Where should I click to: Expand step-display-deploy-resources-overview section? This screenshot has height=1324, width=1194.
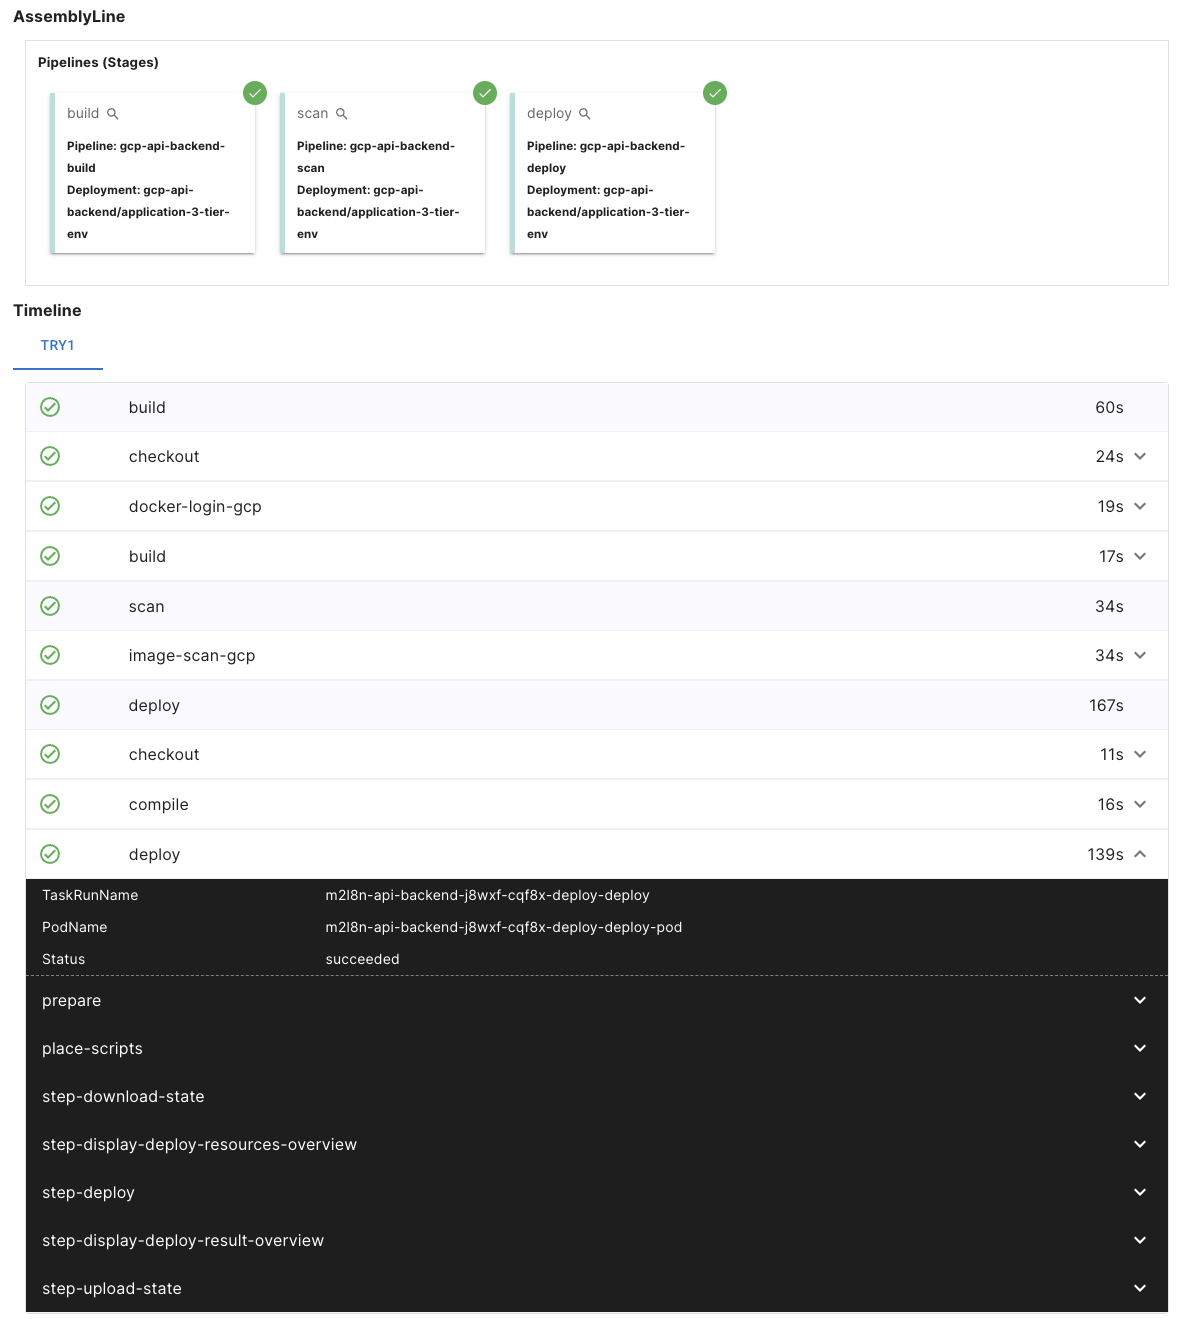pos(1140,1144)
